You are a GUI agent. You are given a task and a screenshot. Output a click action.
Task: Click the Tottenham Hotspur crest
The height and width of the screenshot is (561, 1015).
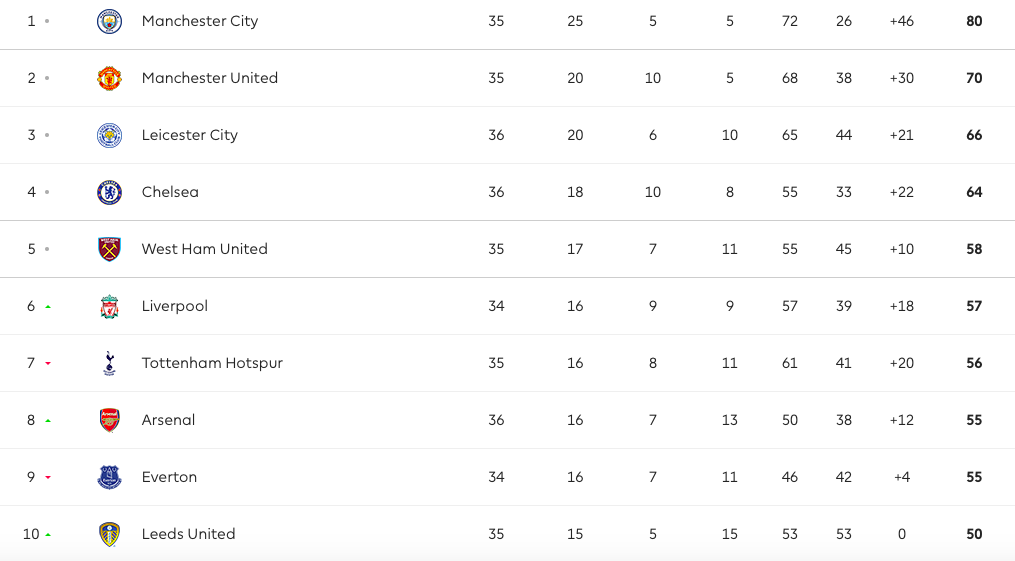tap(109, 363)
